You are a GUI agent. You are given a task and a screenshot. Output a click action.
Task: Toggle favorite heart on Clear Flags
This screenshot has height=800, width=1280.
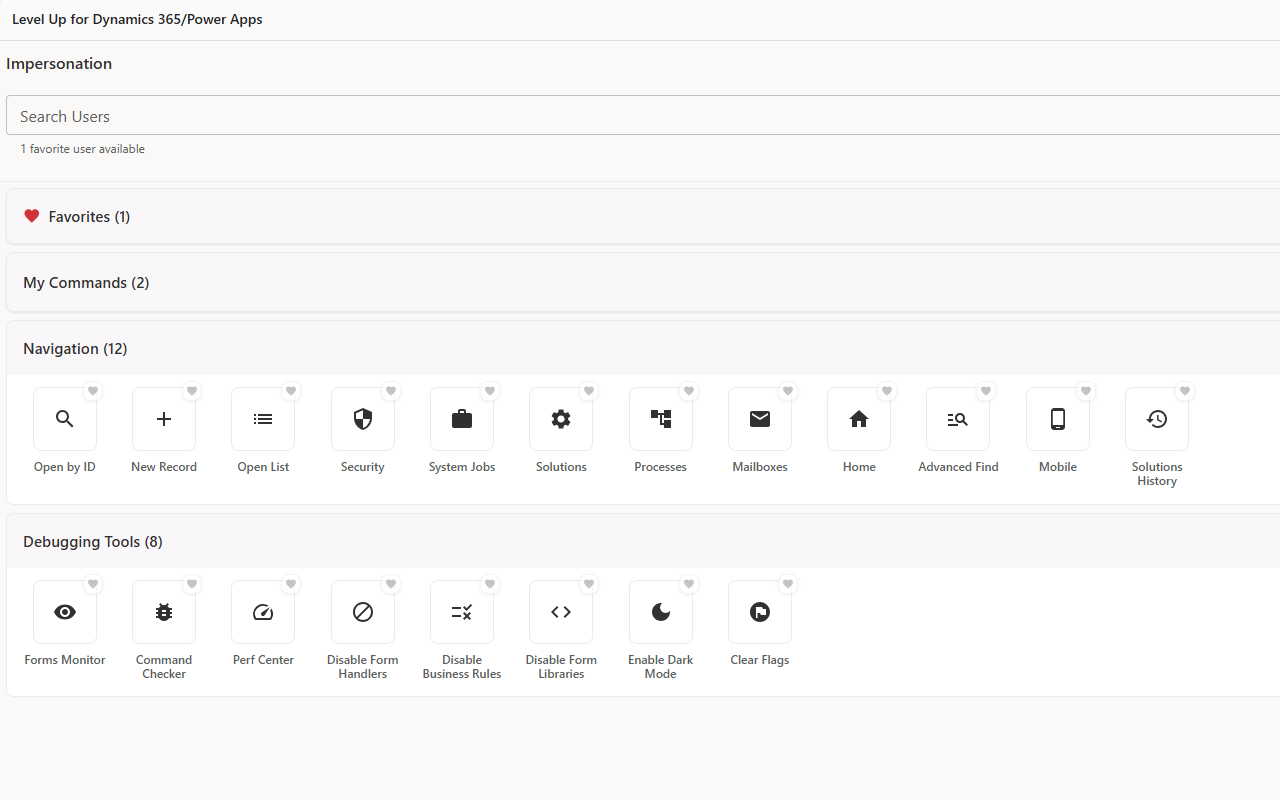[x=788, y=584]
